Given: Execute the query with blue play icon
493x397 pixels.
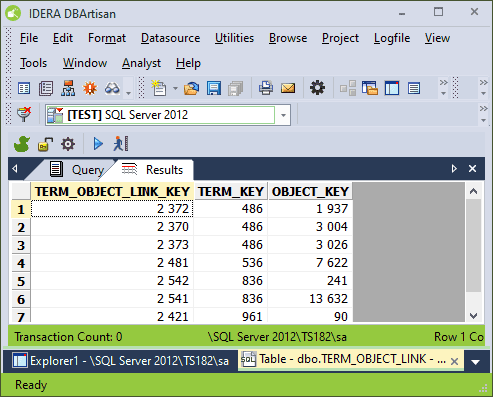Looking at the screenshot, I should pyautogui.click(x=98, y=144).
